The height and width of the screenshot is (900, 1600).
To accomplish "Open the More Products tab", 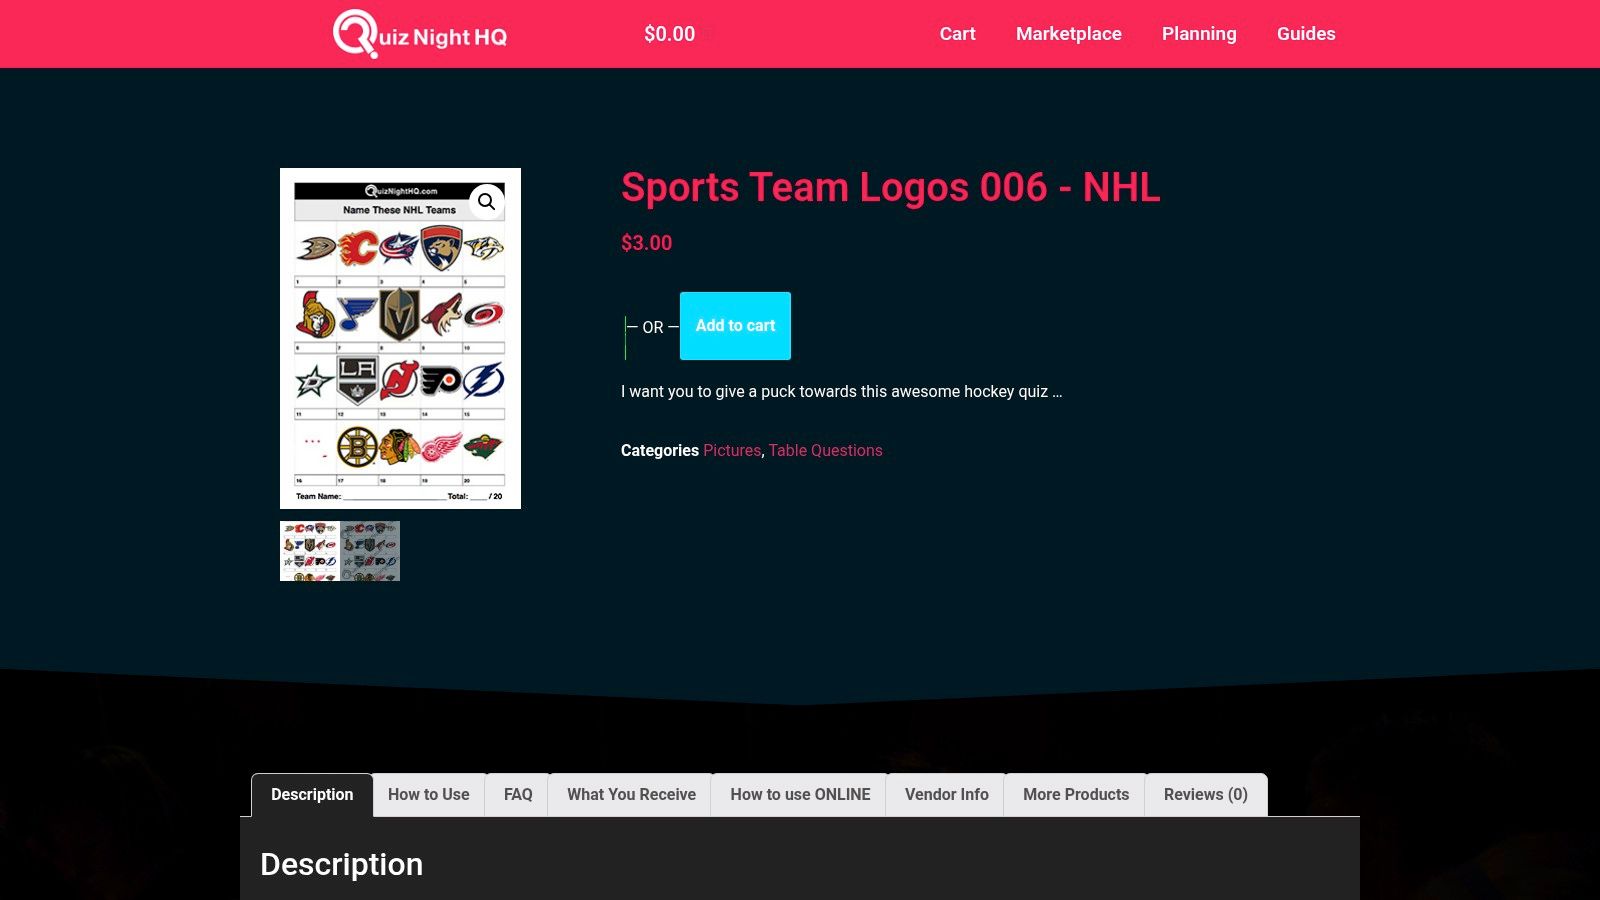I will point(1075,794).
